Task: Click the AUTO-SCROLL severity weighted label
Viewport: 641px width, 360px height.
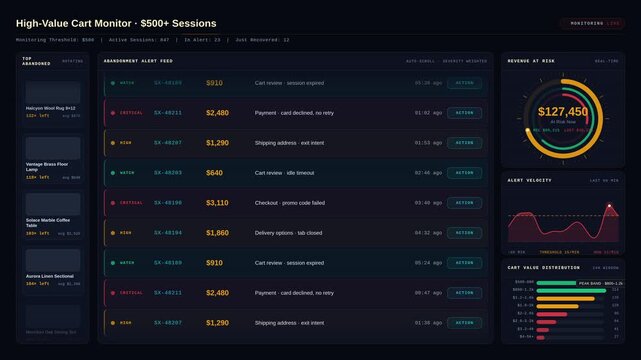Action: [x=446, y=61]
